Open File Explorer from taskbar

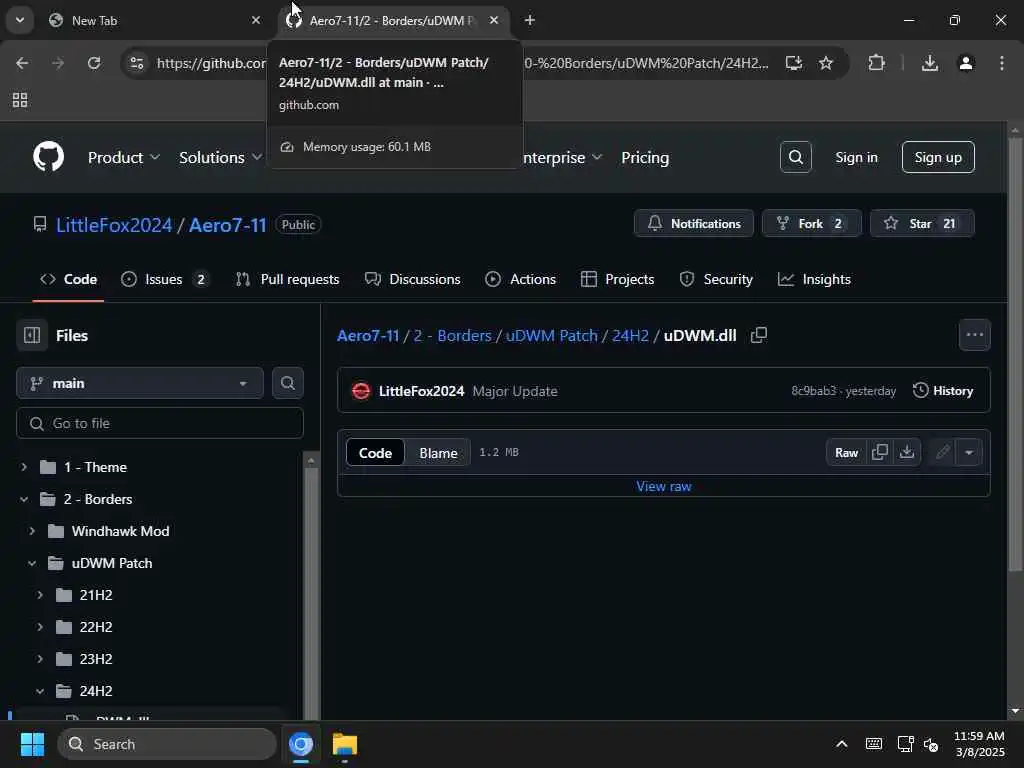click(x=344, y=744)
